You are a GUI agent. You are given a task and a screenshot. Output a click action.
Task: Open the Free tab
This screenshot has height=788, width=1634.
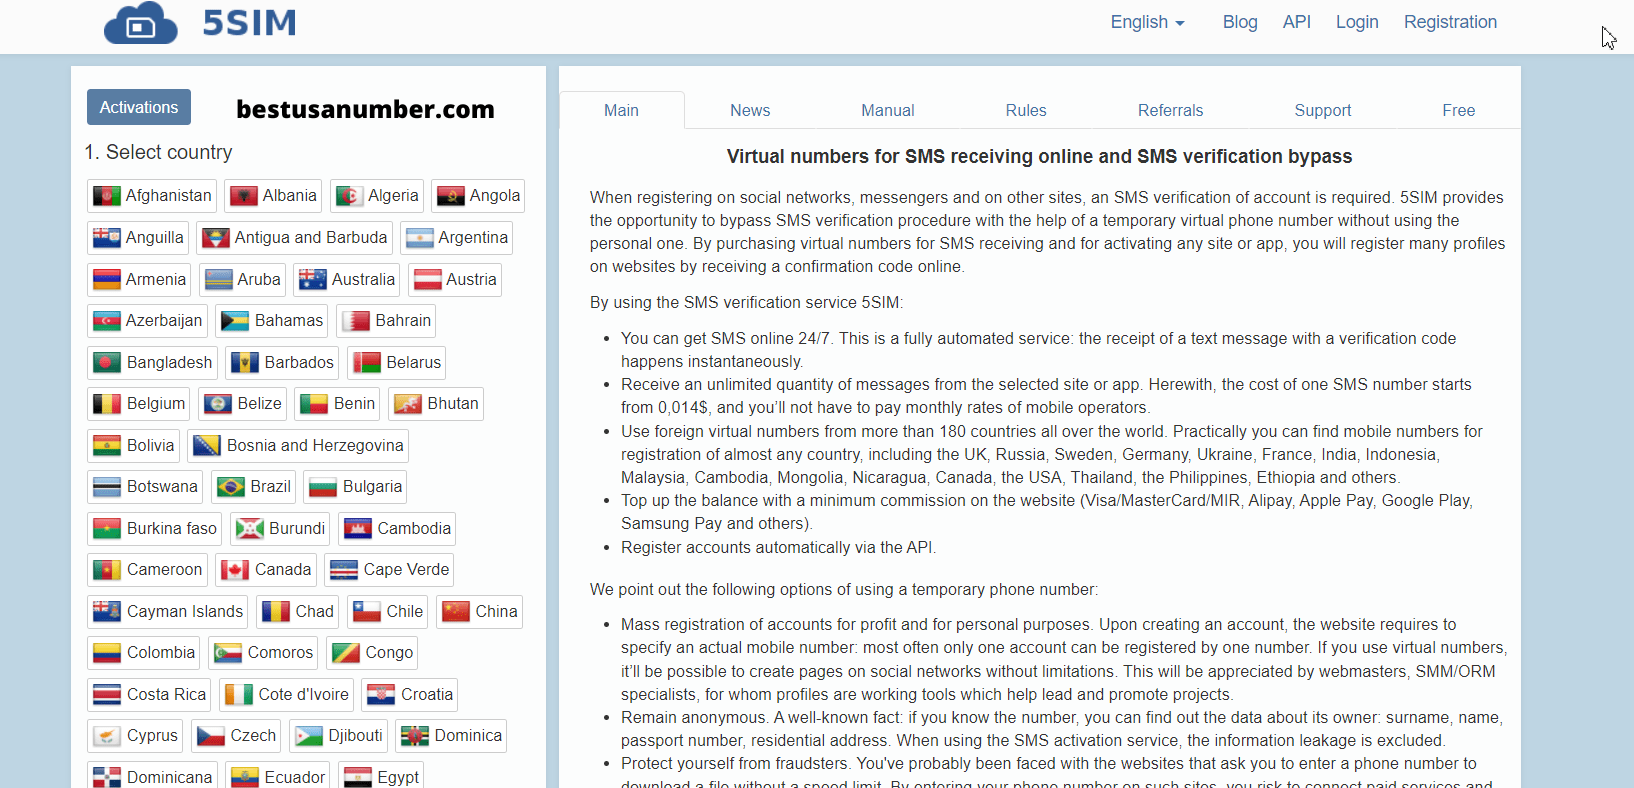tap(1458, 110)
